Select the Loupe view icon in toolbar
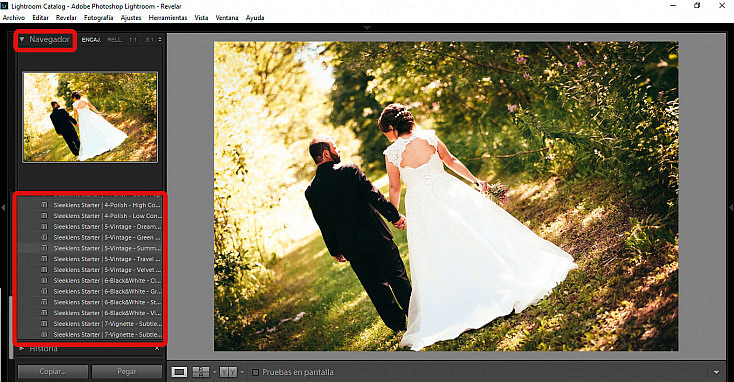This screenshot has width=734, height=382. pyautogui.click(x=179, y=372)
